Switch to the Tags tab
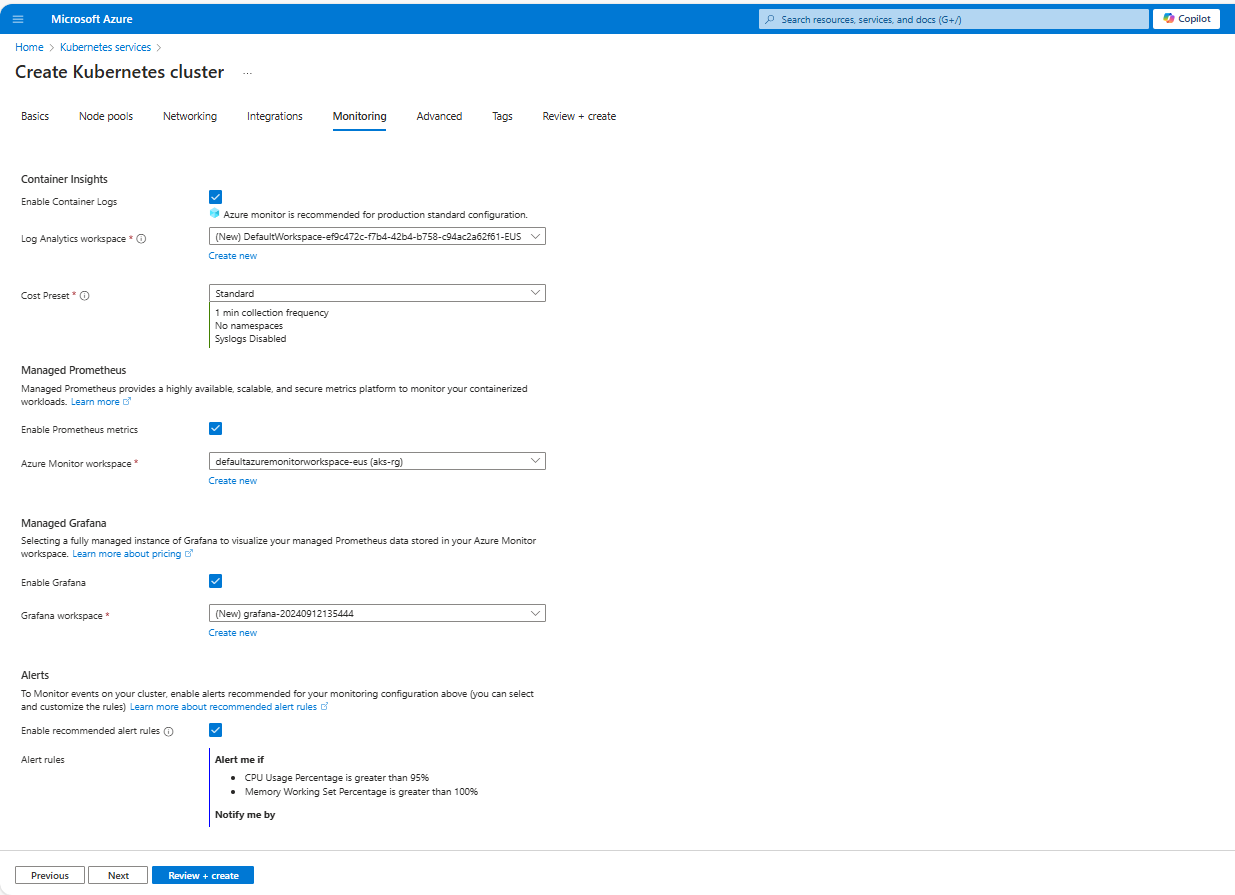The width and height of the screenshot is (1235, 895). pos(502,116)
